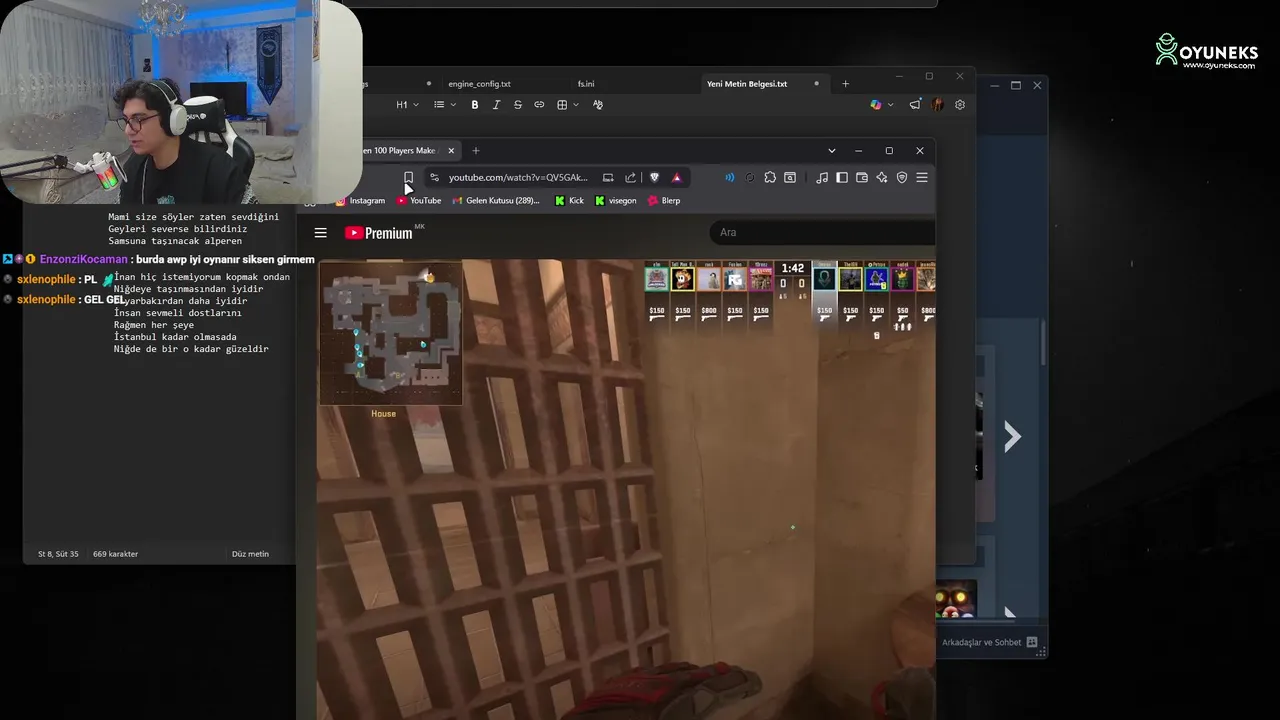Screen dimensions: 1280x720
Task: Open the YouTube guide hamburger menu
Action: (x=321, y=233)
